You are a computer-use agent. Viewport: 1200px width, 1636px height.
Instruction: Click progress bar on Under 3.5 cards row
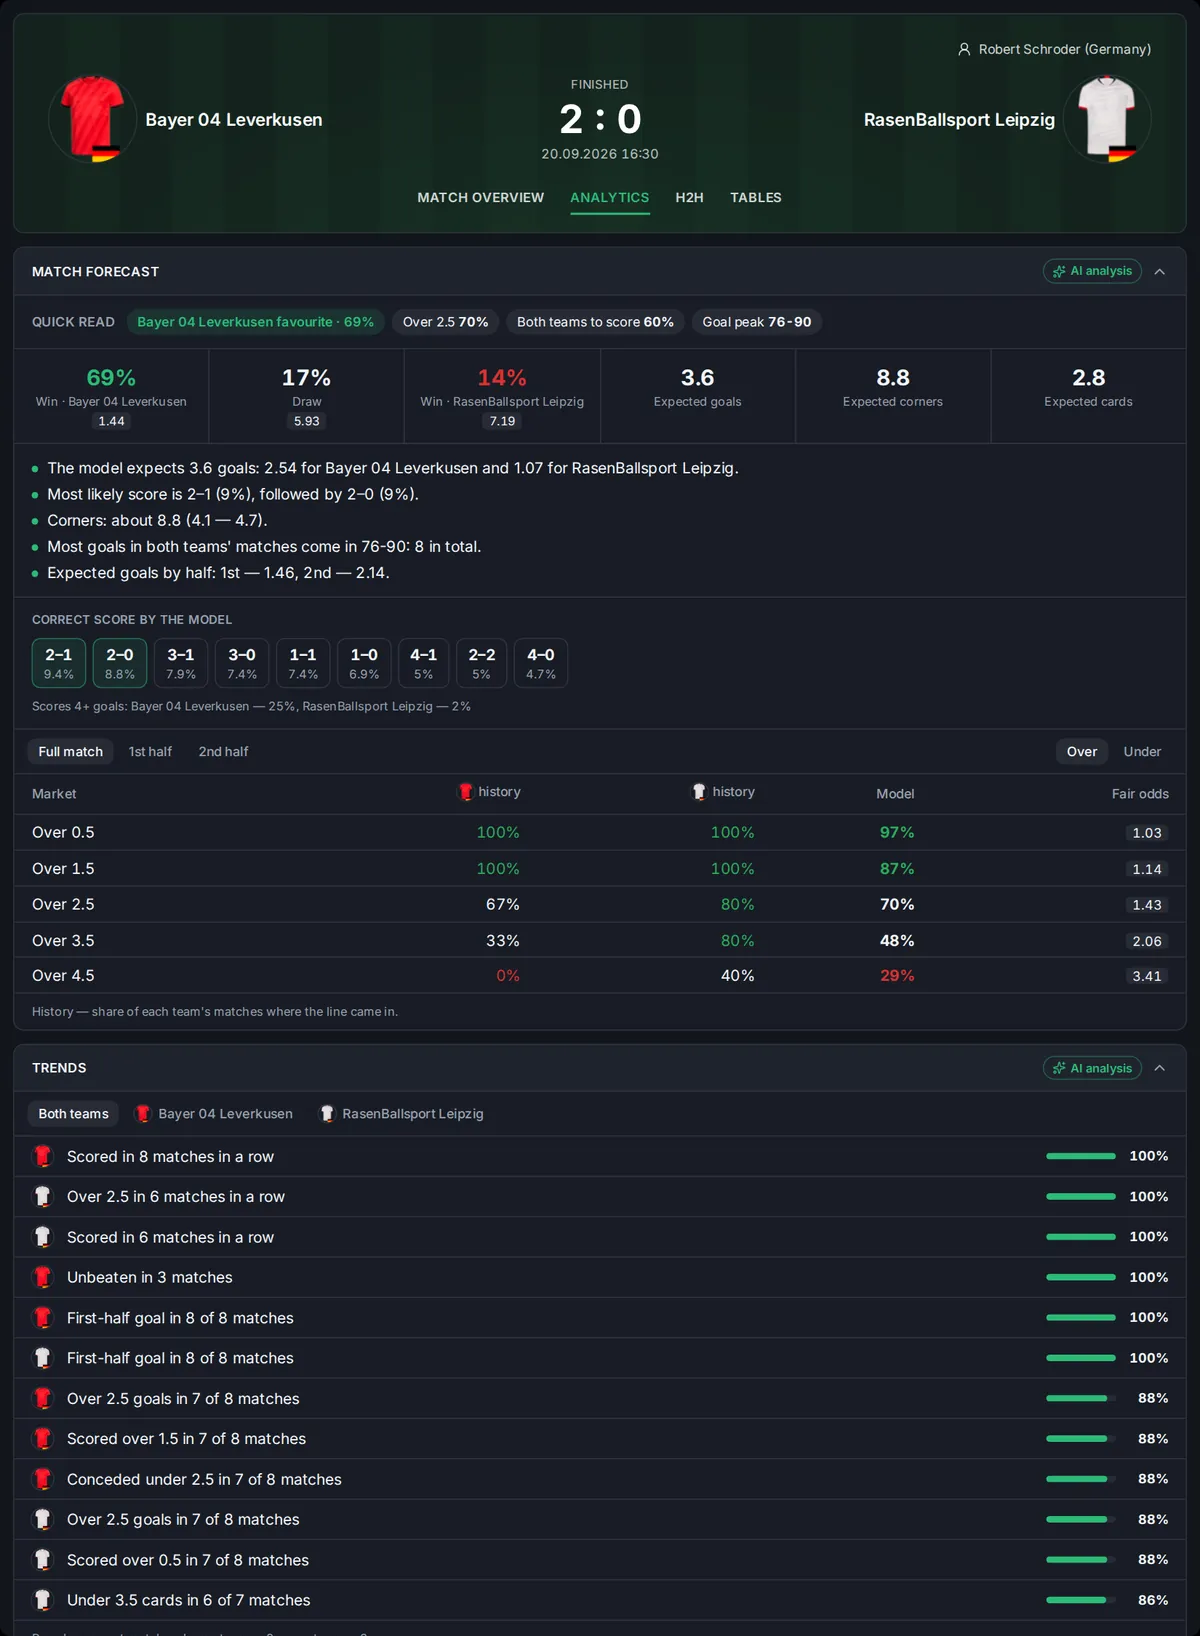(1081, 1600)
